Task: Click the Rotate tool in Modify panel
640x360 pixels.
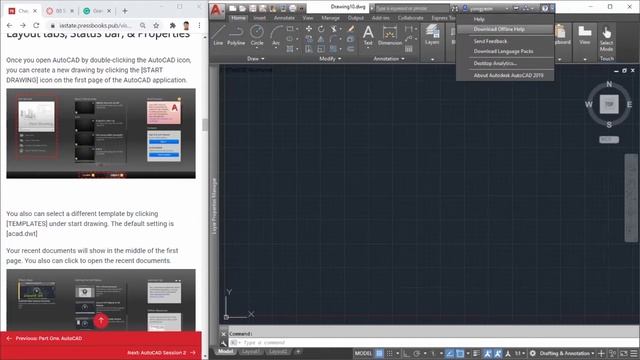Action: click(321, 29)
